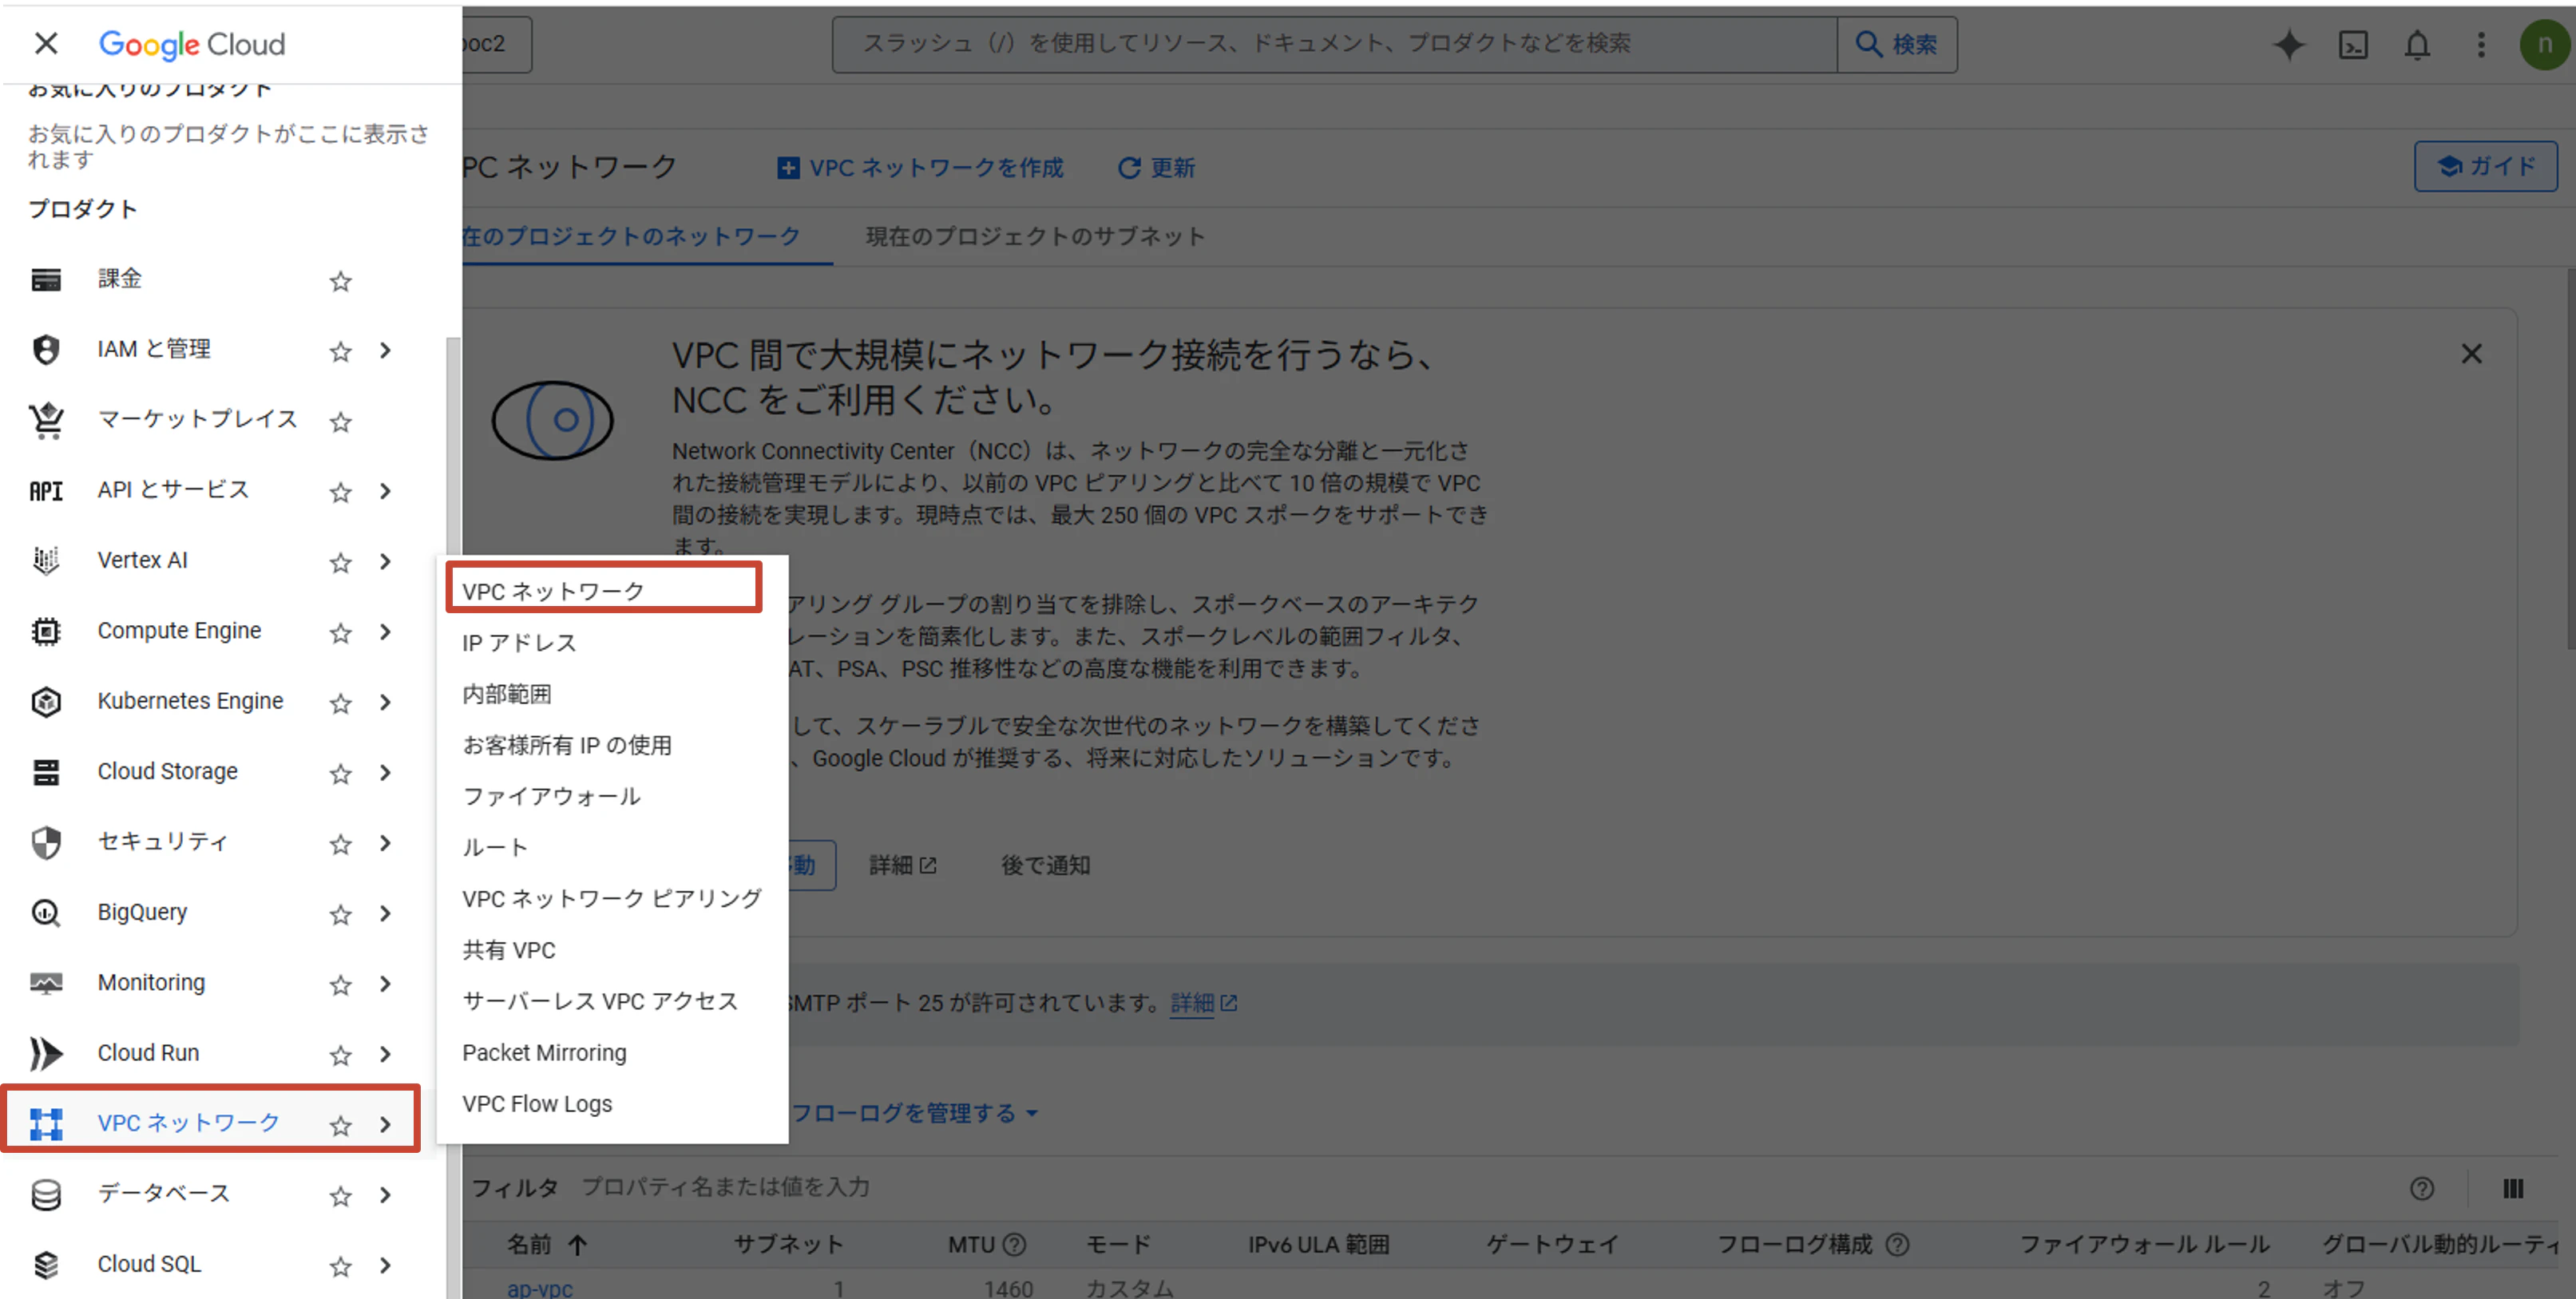
Task: Expand the BigQuery submenu chevron
Action: pos(386,913)
